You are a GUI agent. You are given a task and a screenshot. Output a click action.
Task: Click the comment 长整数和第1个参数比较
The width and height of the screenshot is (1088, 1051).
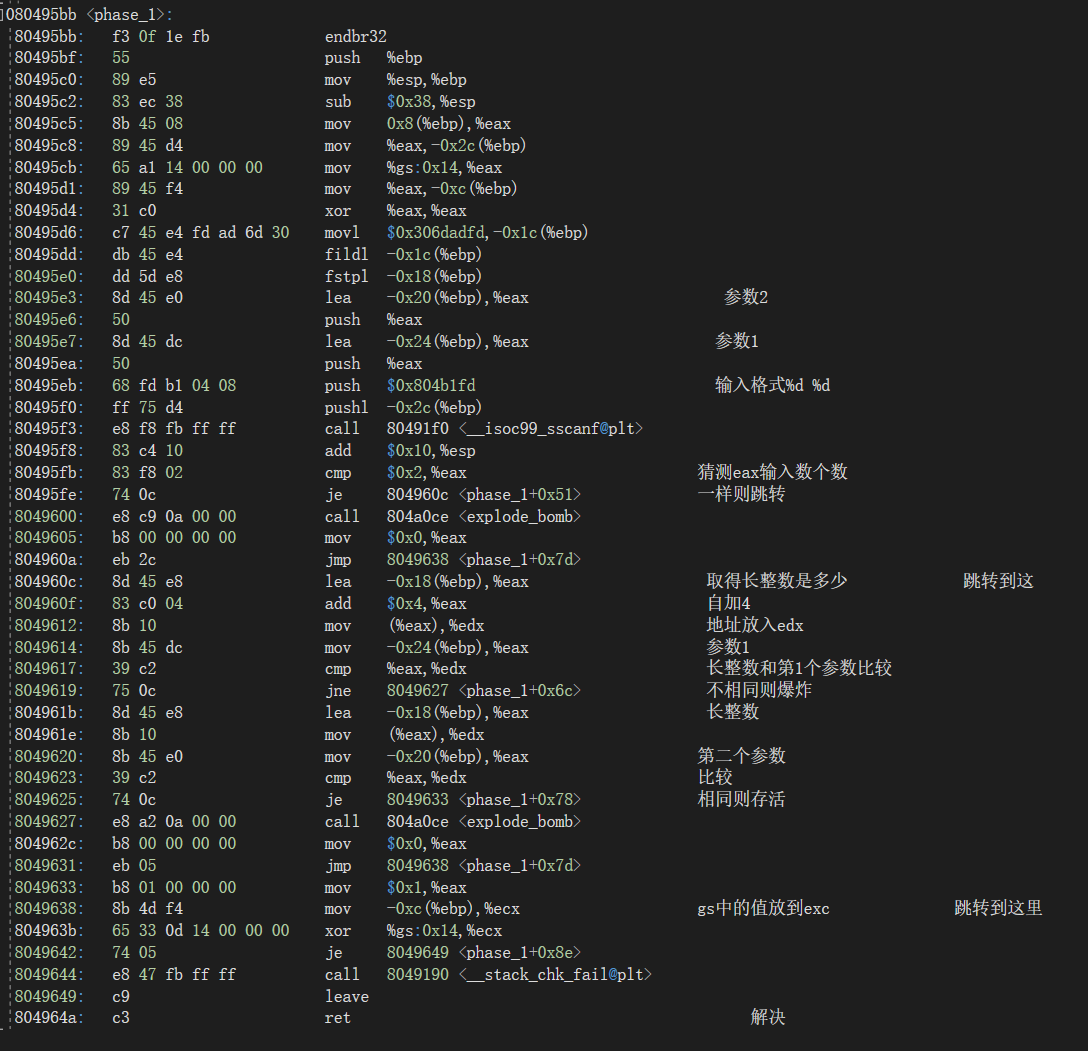tap(798, 668)
